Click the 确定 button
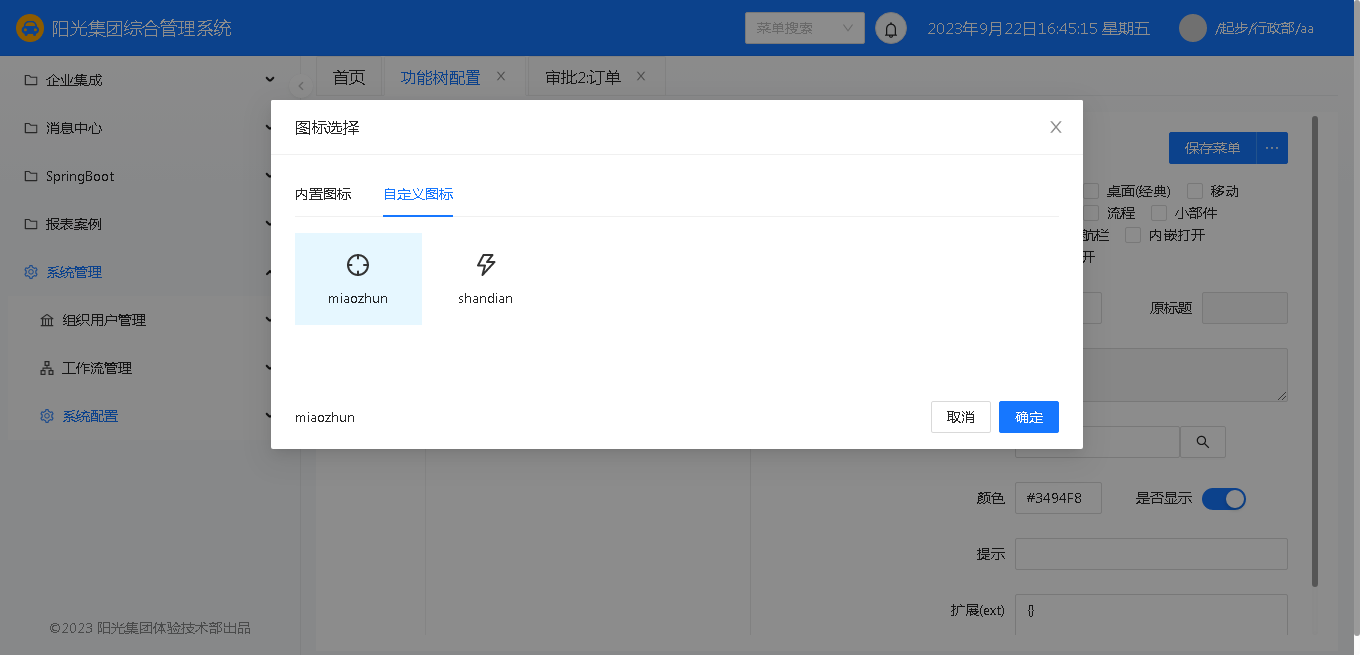This screenshot has height=655, width=1360. click(x=1028, y=417)
